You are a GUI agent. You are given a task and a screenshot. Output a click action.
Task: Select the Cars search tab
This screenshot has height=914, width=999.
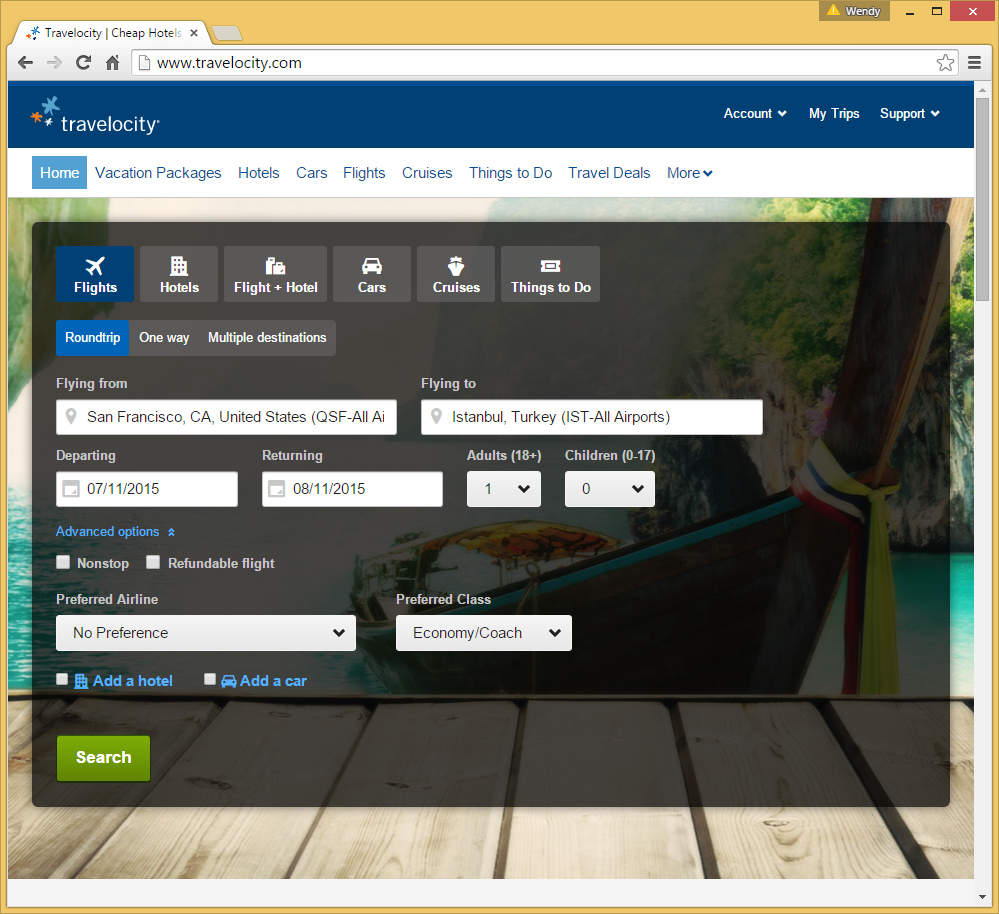[371, 274]
